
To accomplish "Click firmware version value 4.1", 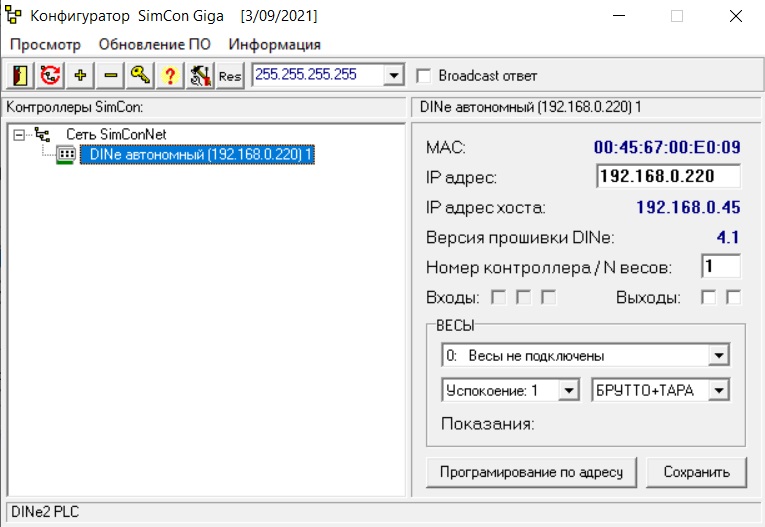I will [x=728, y=237].
